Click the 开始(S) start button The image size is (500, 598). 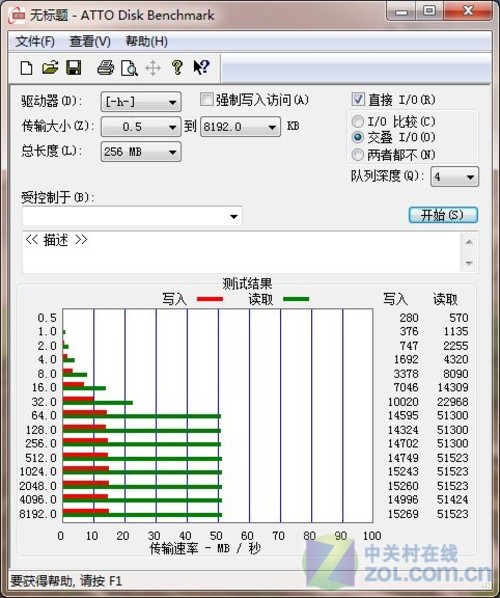443,215
